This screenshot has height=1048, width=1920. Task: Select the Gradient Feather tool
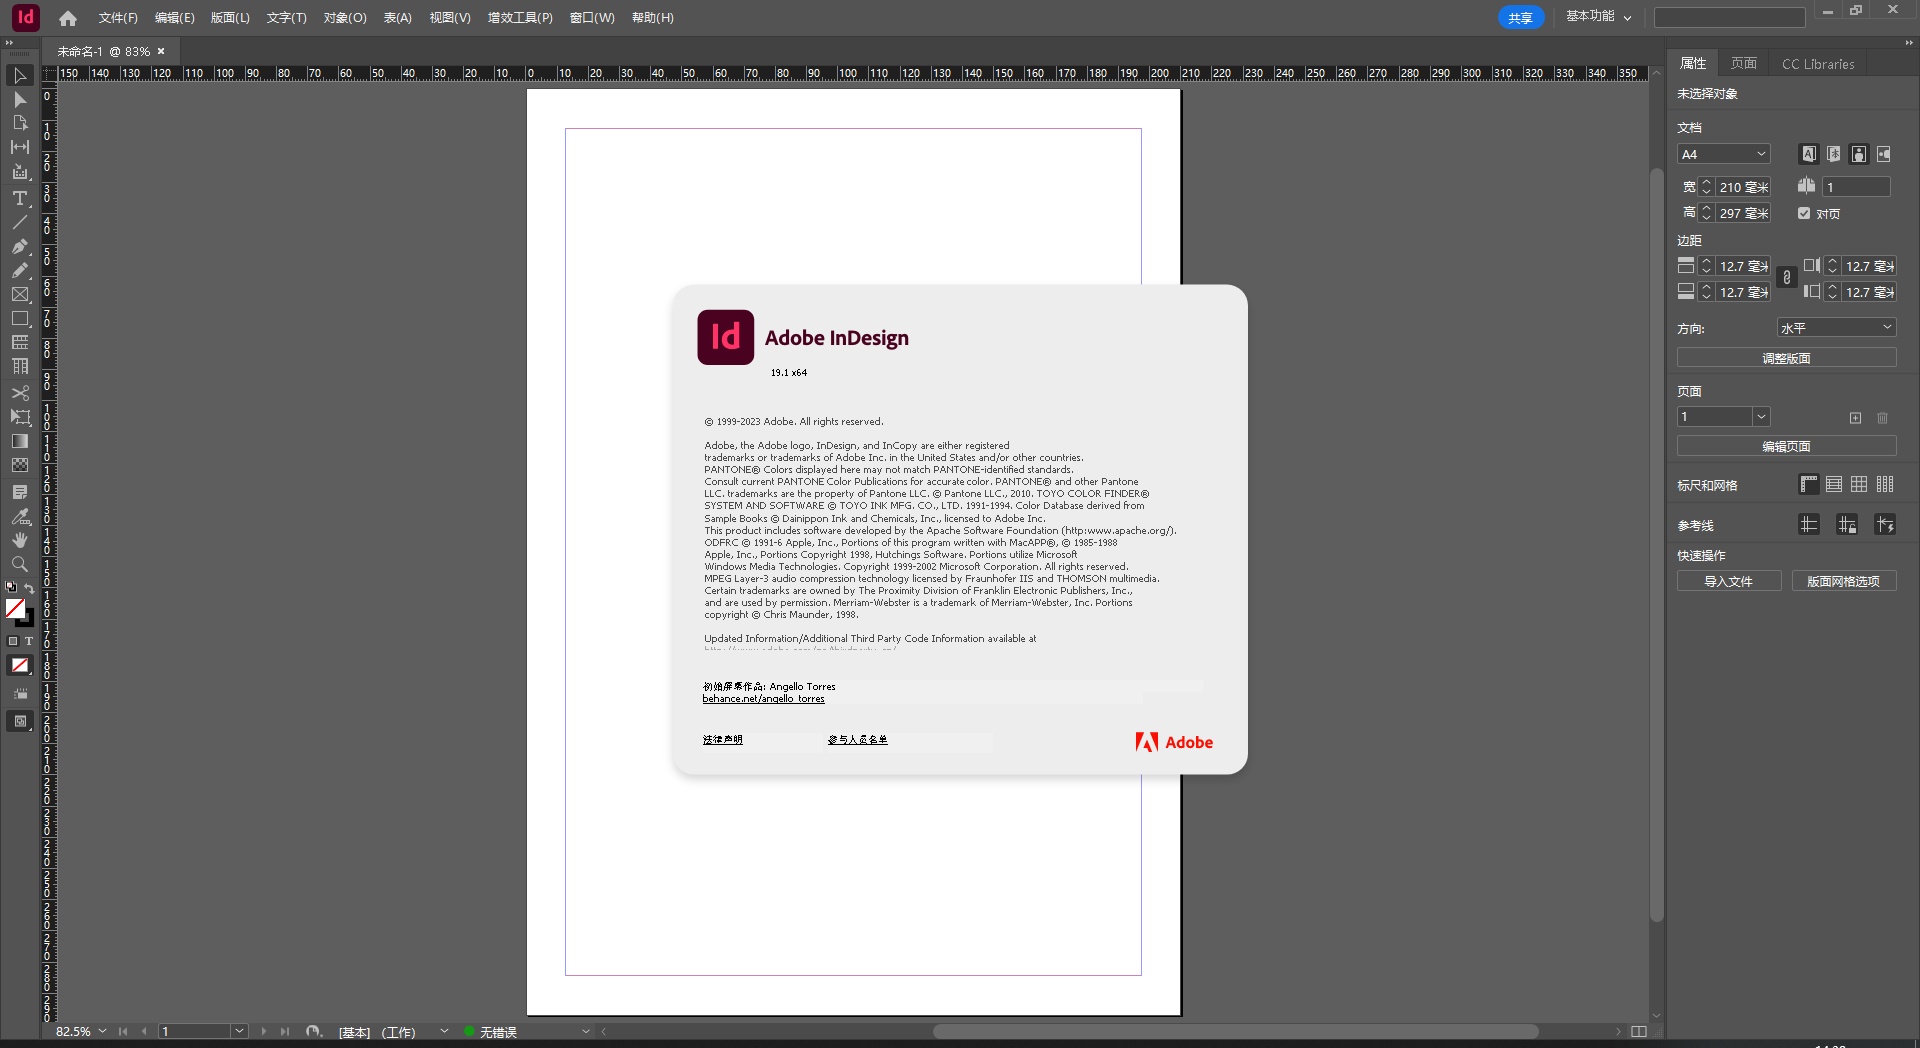pos(19,465)
